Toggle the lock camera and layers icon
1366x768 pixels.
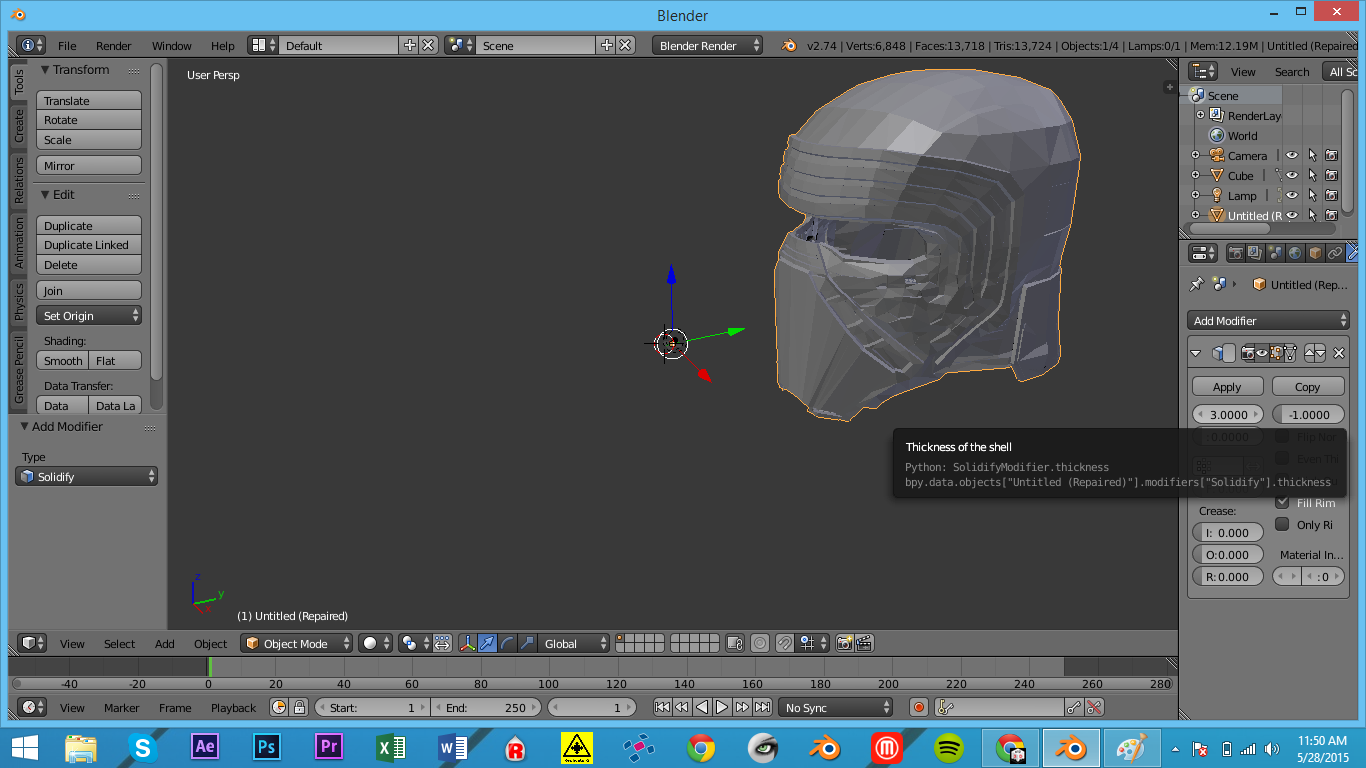tap(735, 643)
